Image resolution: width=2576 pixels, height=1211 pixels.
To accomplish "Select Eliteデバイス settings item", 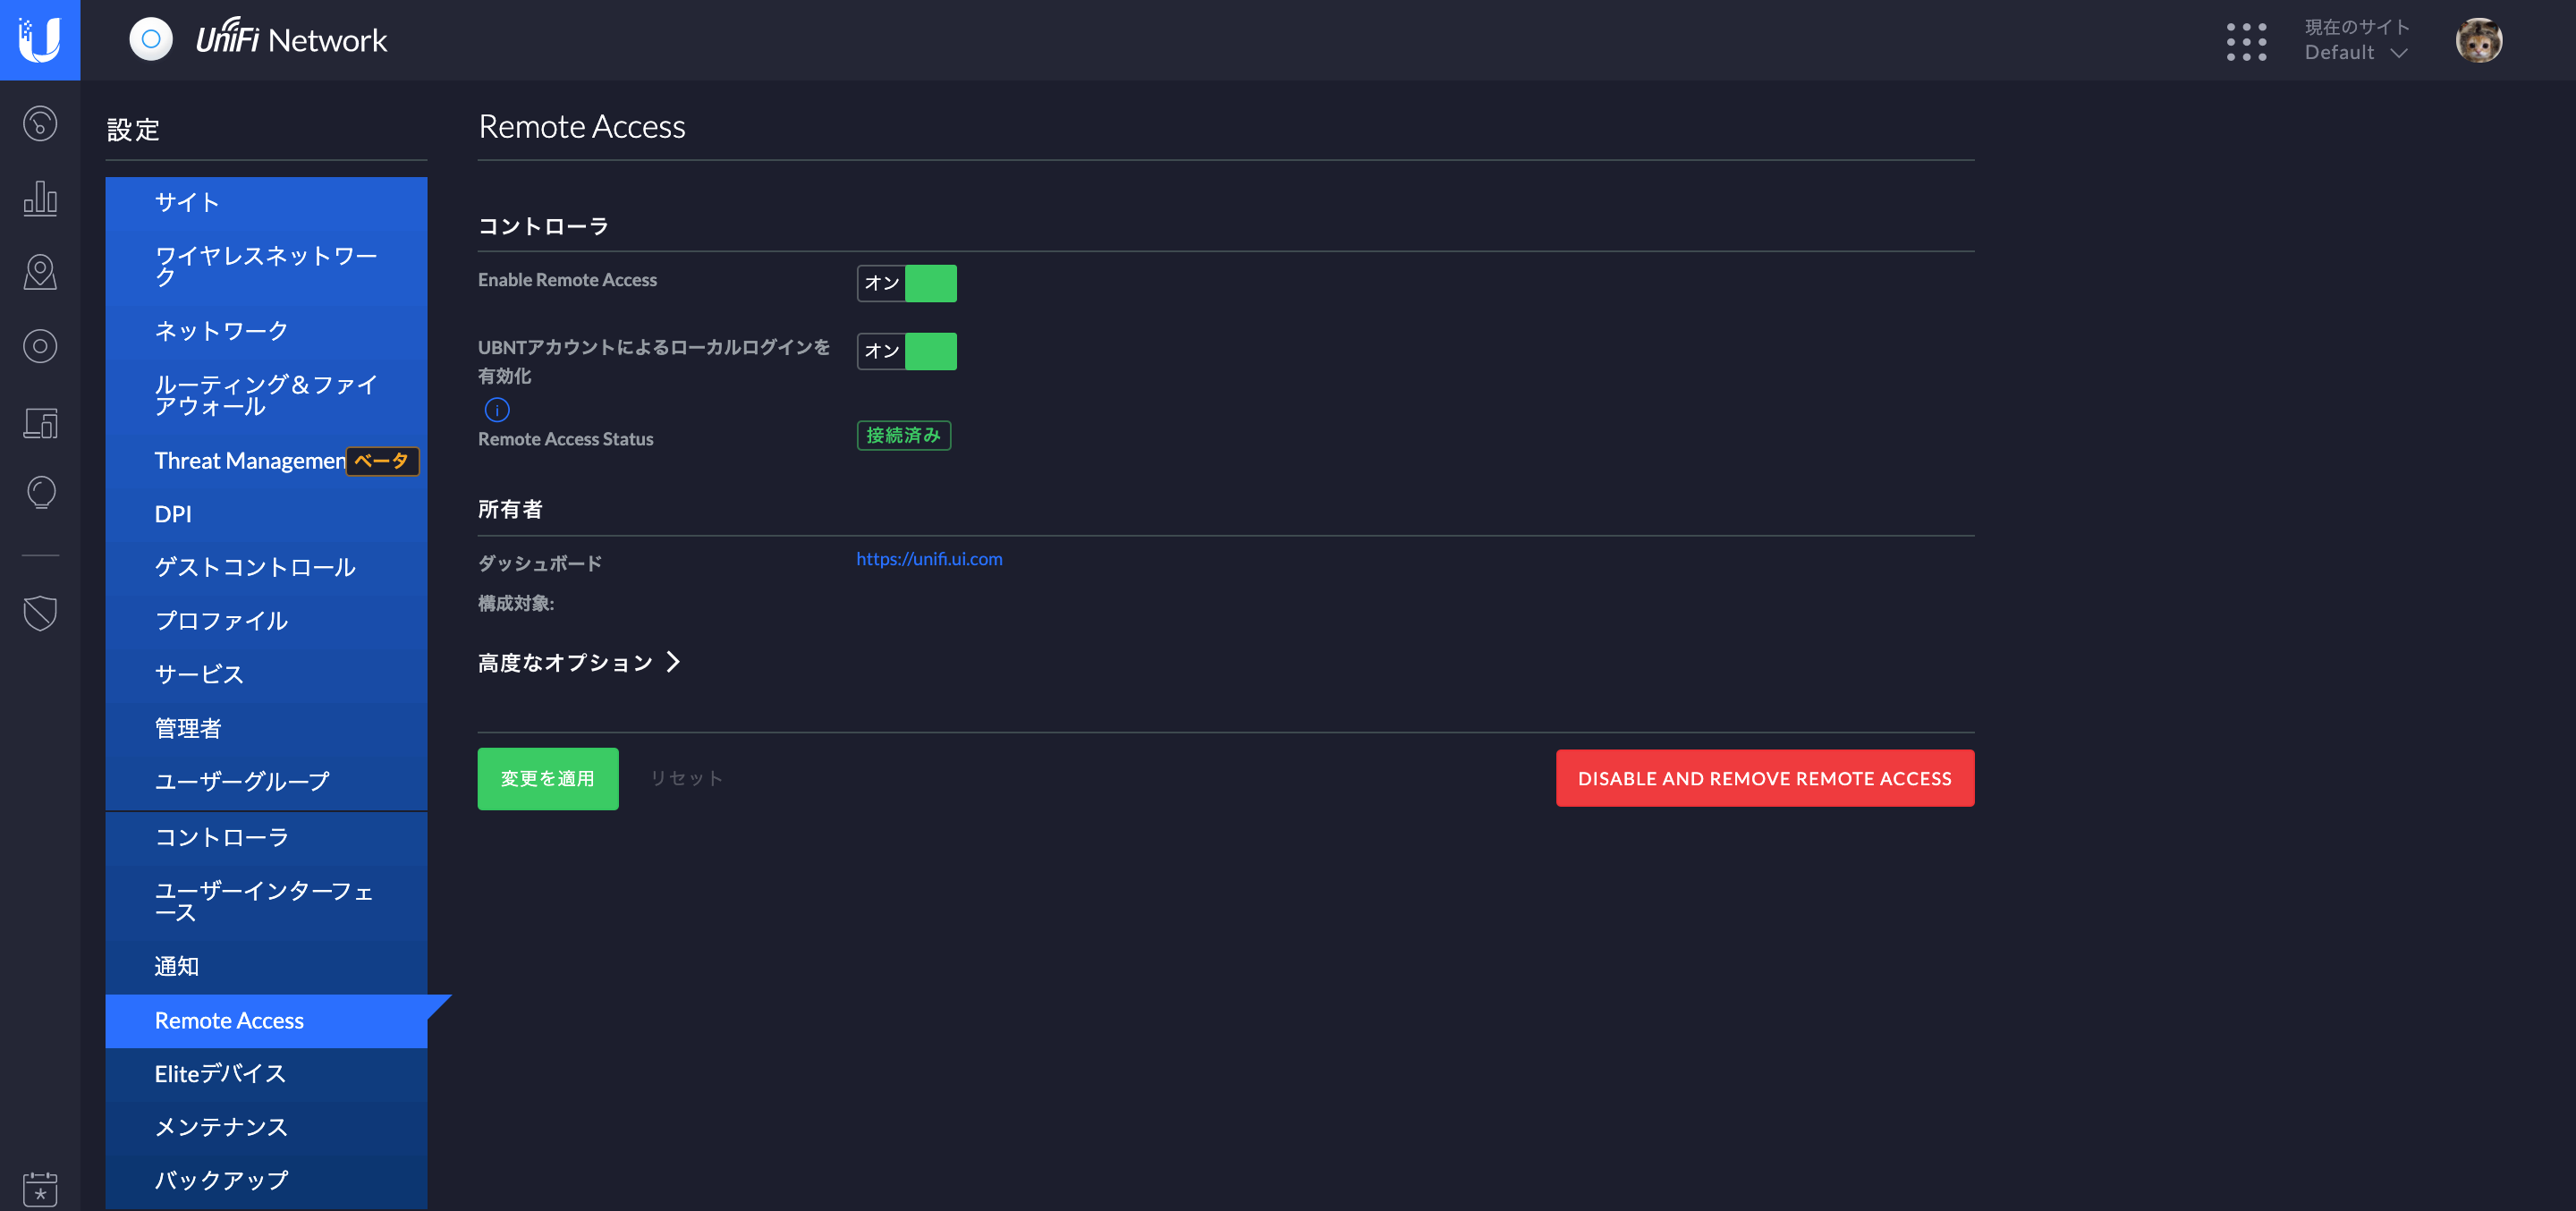I will pyautogui.click(x=266, y=1074).
